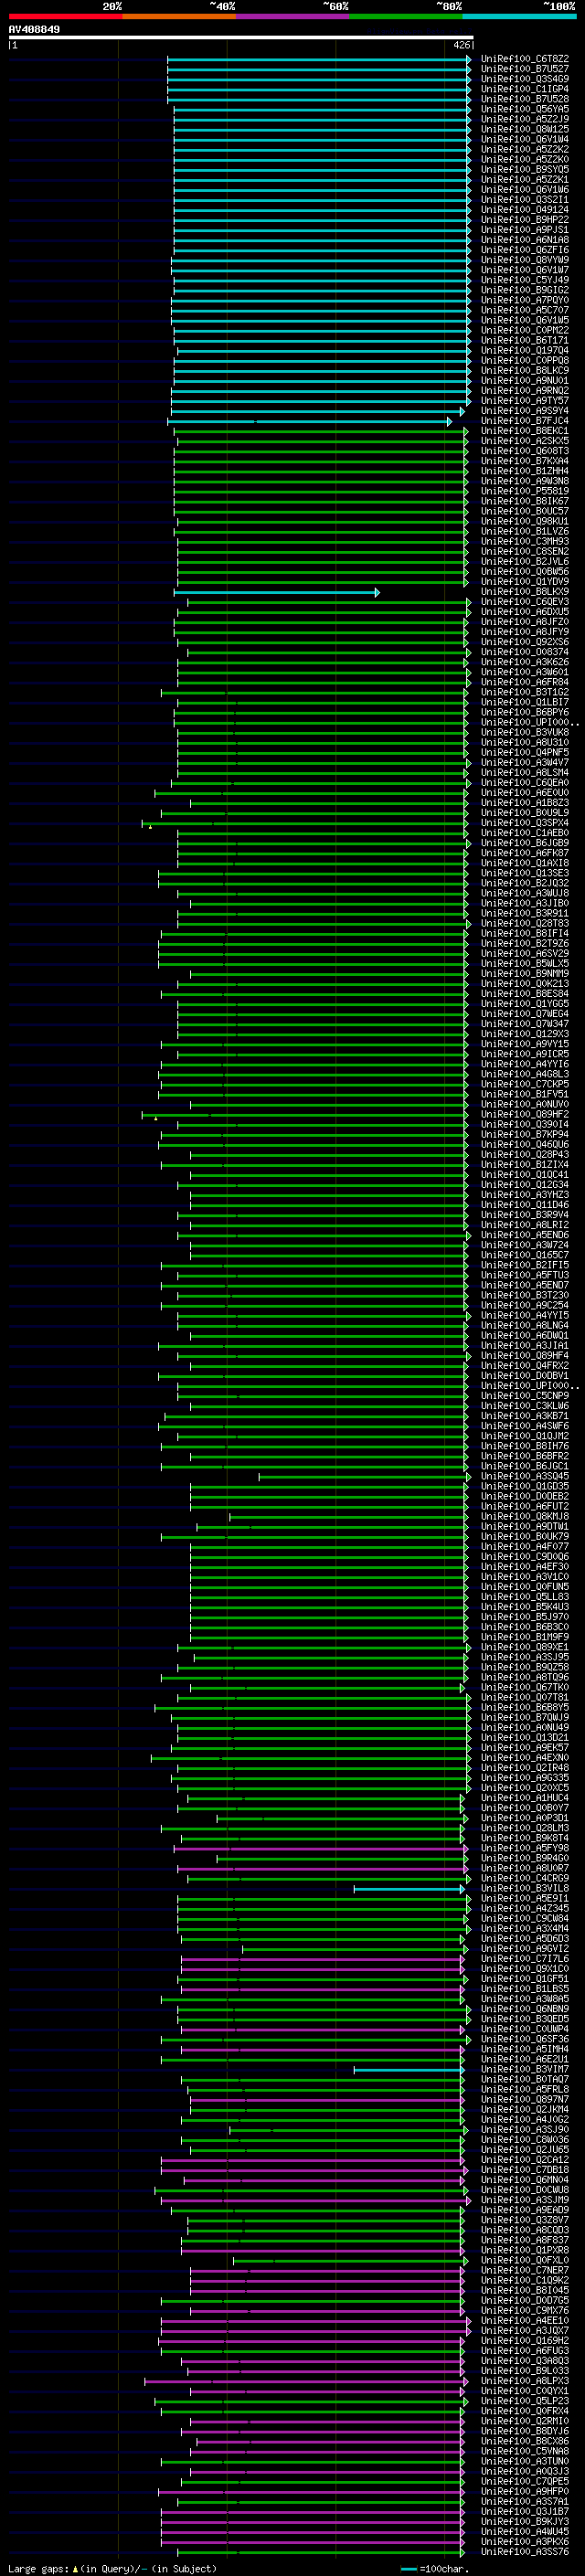Select label UniRef100_B6JGB9

pyautogui.click(x=525, y=843)
